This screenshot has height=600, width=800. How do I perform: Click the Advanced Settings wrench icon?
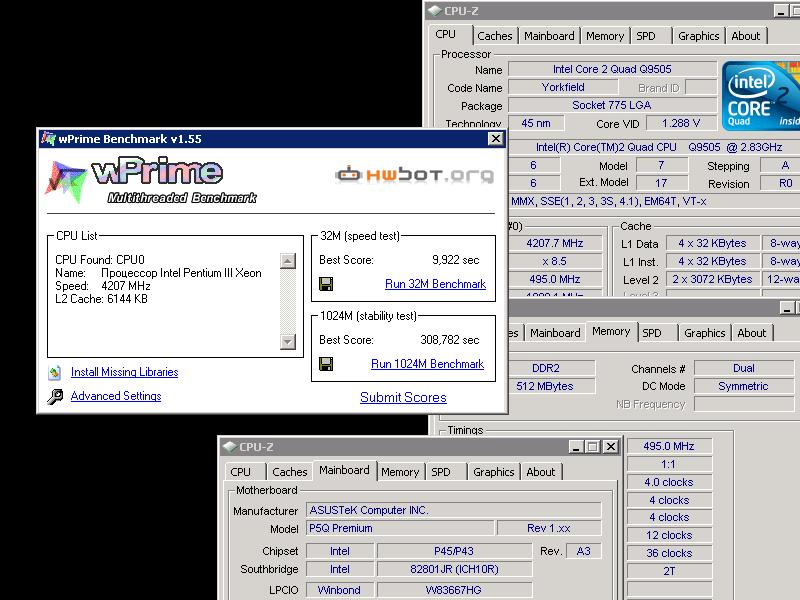(x=55, y=396)
